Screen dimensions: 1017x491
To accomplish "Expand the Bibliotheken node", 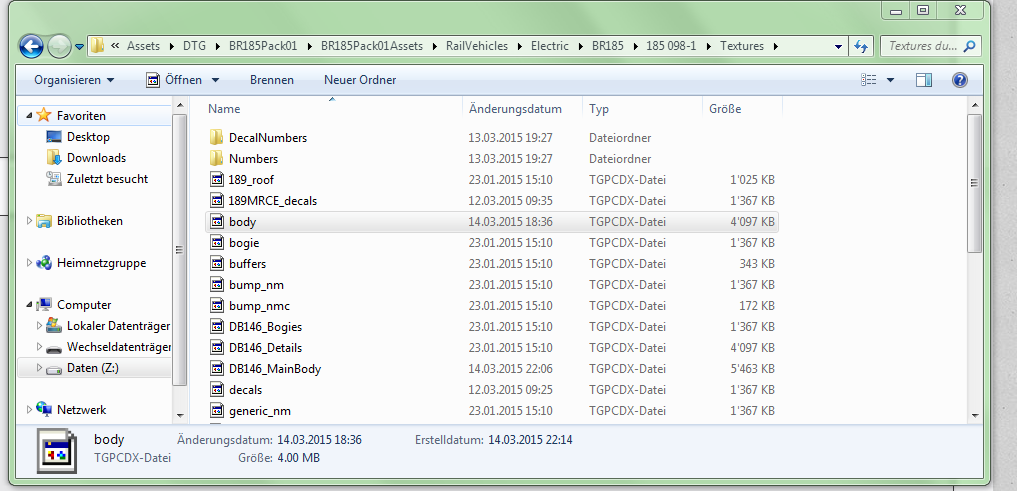I will [29, 221].
